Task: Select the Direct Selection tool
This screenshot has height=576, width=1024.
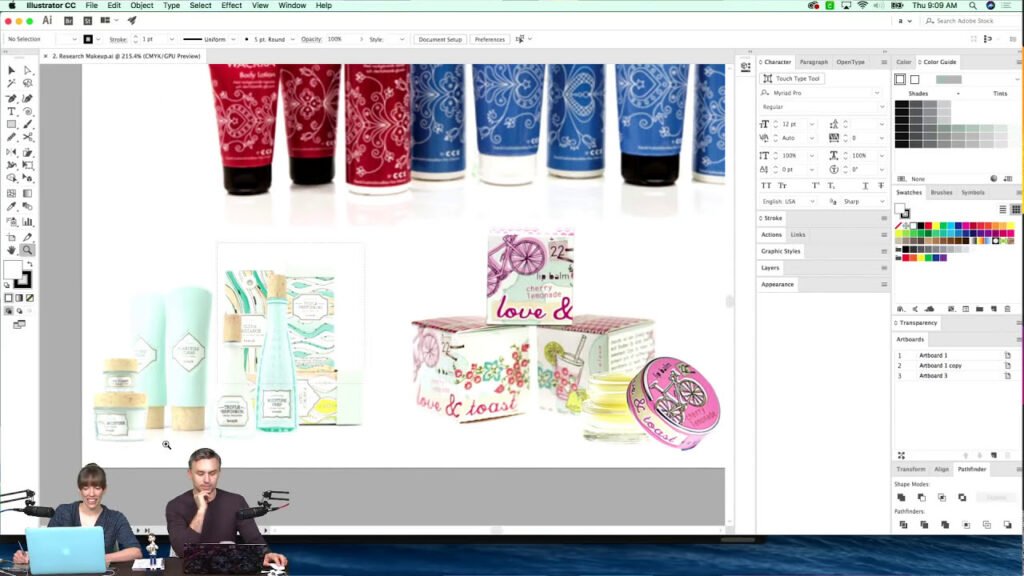Action: point(27,70)
